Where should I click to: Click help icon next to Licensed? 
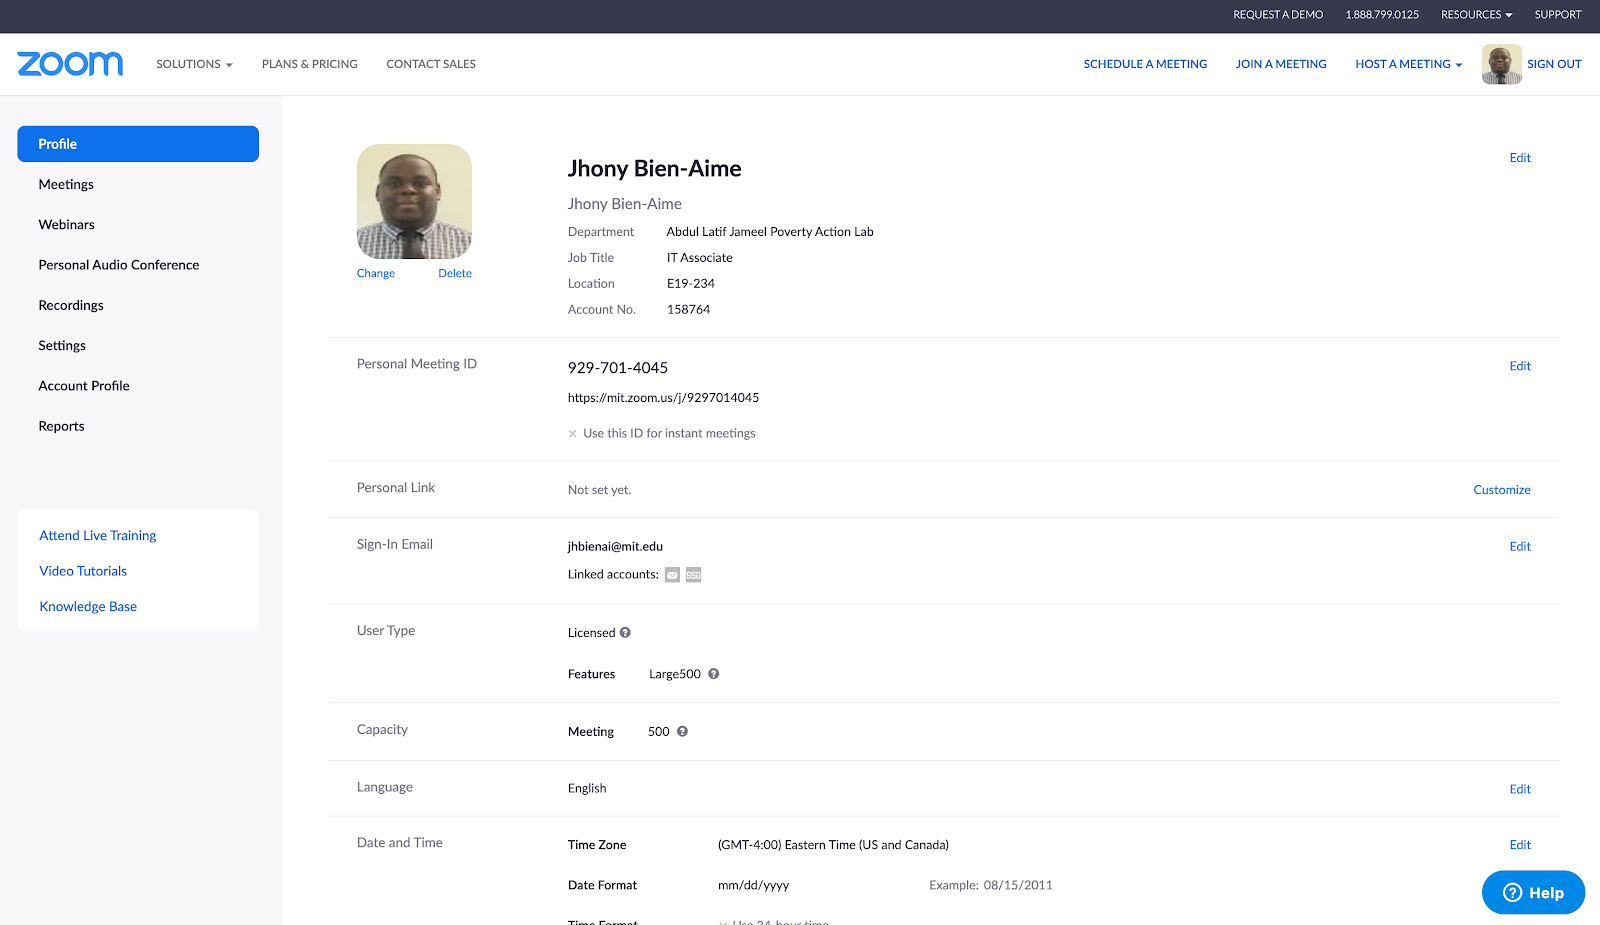(625, 632)
